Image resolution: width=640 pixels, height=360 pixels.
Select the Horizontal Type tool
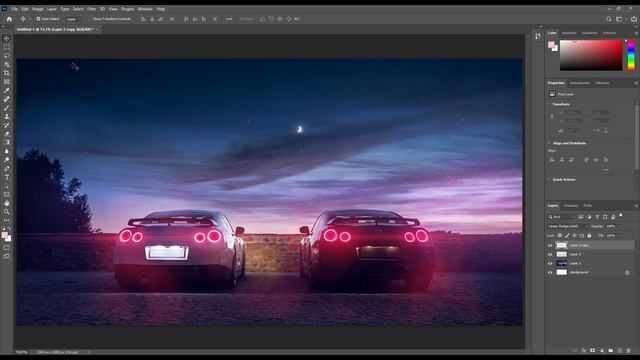pos(7,177)
